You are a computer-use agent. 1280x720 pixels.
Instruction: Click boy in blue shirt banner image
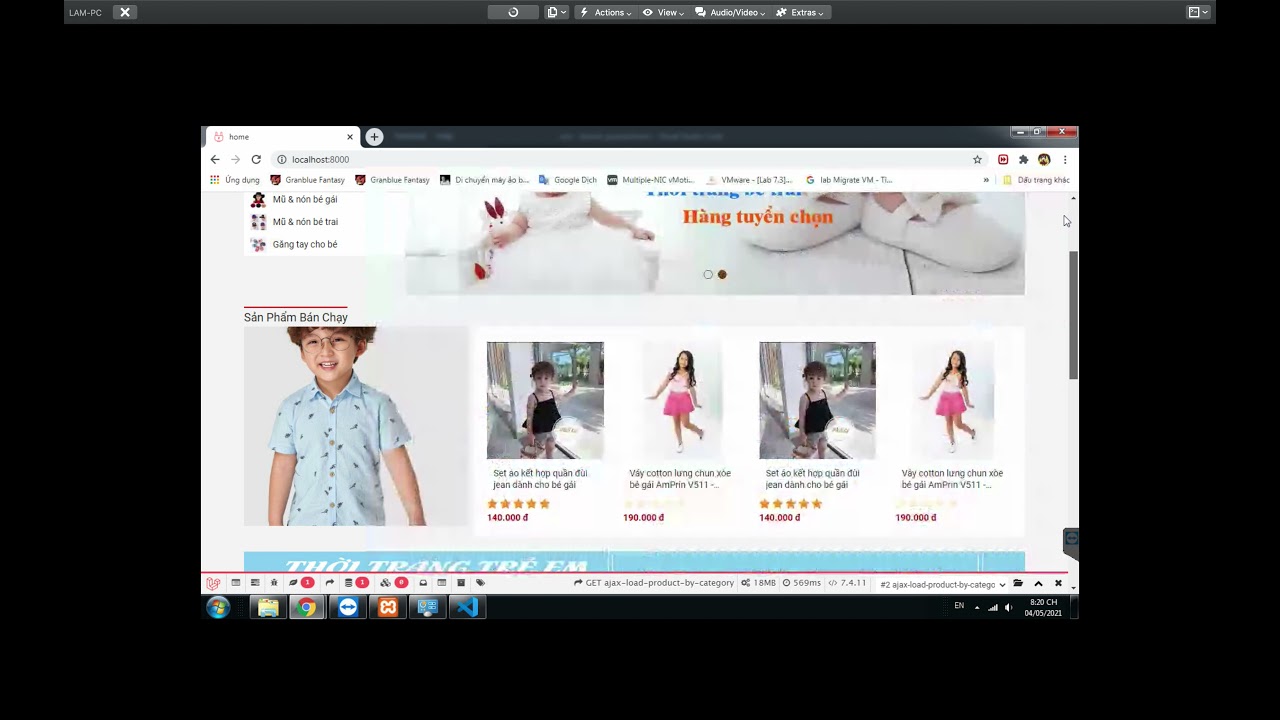356,426
